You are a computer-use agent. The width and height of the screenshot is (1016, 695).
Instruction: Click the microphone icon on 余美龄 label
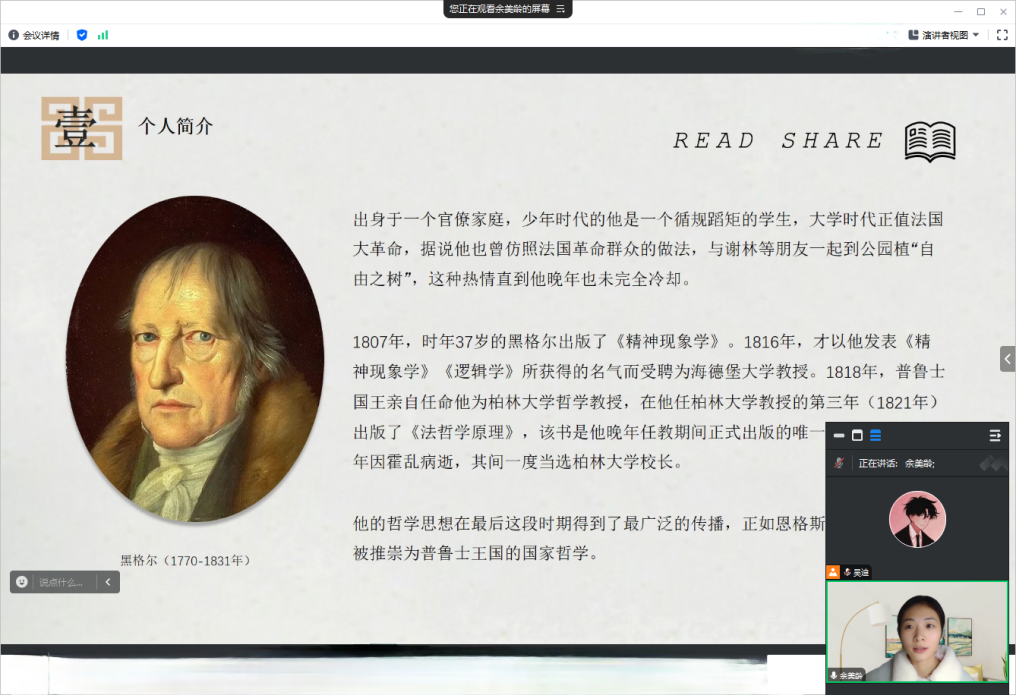point(834,675)
